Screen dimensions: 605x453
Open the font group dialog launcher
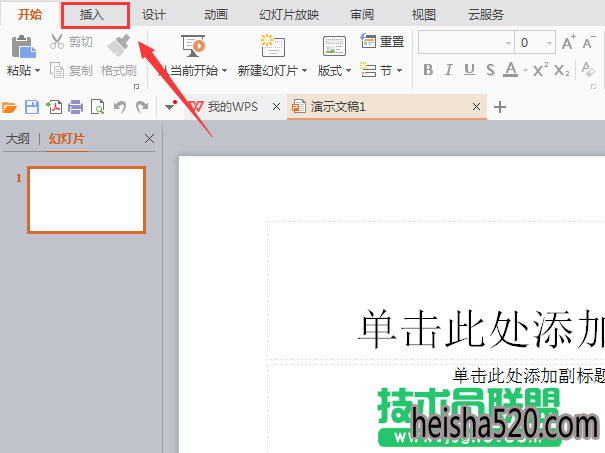pyautogui.click(x=593, y=87)
